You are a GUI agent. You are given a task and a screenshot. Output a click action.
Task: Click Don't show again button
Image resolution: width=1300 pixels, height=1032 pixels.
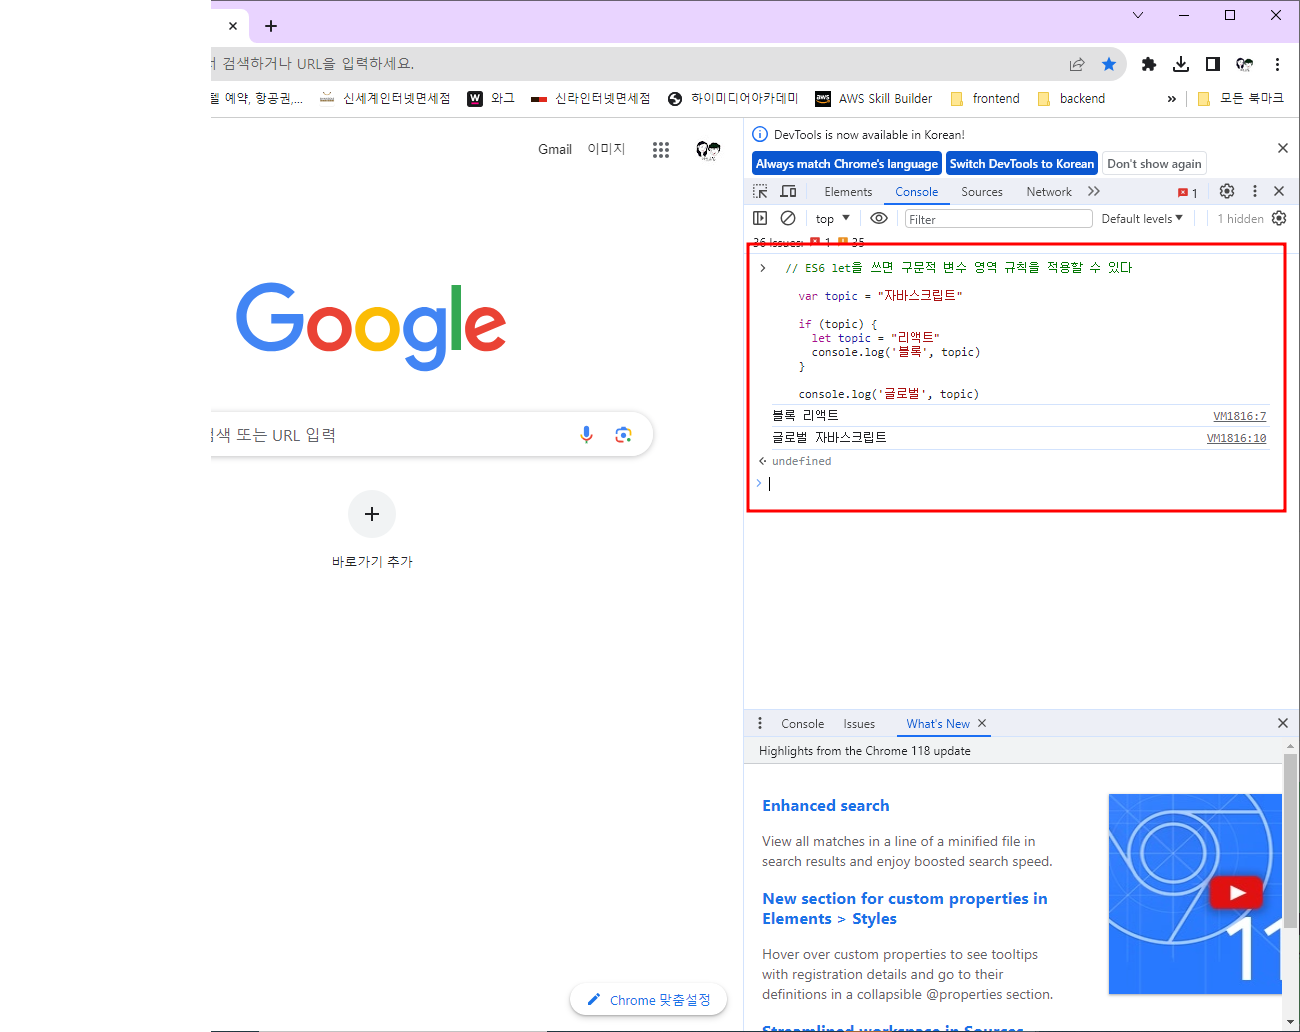click(1154, 163)
